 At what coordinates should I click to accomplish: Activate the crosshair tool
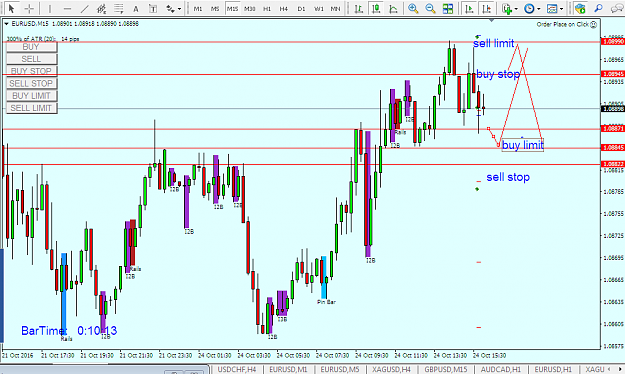29,8
